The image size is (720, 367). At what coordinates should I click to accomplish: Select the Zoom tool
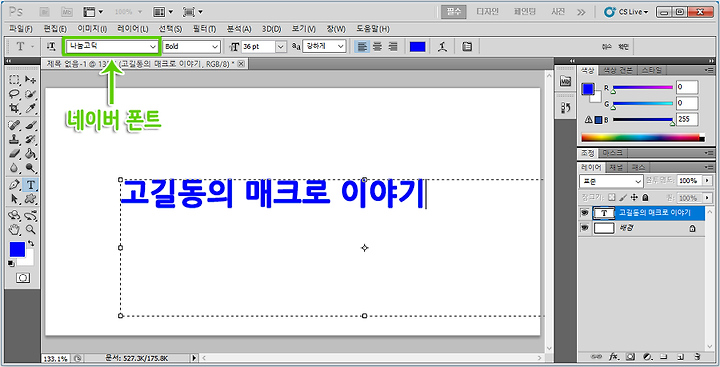point(31,229)
